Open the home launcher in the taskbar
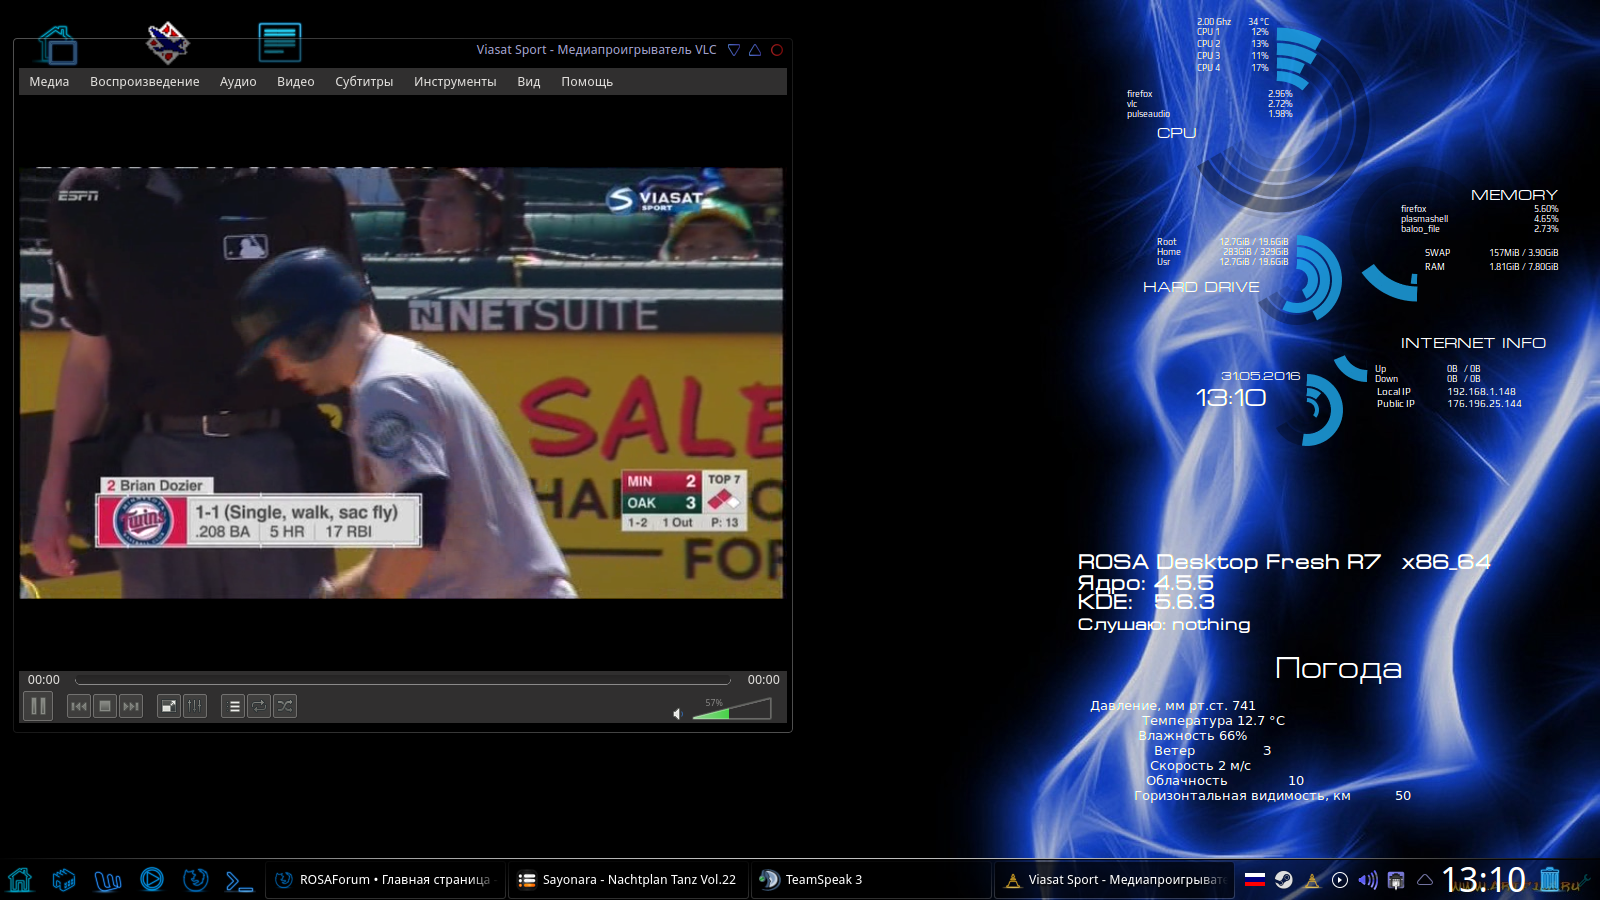The width and height of the screenshot is (1600, 900). (x=20, y=880)
